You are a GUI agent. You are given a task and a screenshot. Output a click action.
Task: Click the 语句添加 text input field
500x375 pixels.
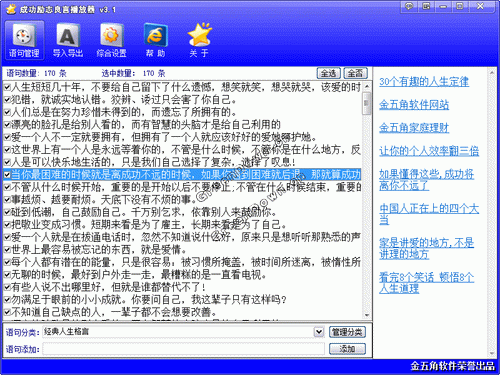183,349
